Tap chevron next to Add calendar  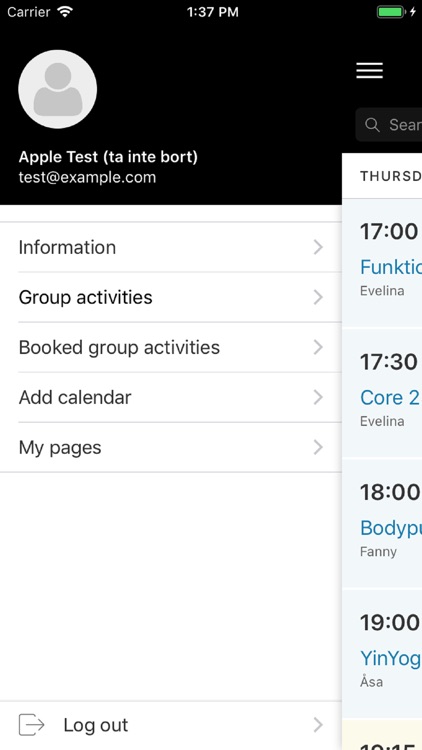[318, 397]
